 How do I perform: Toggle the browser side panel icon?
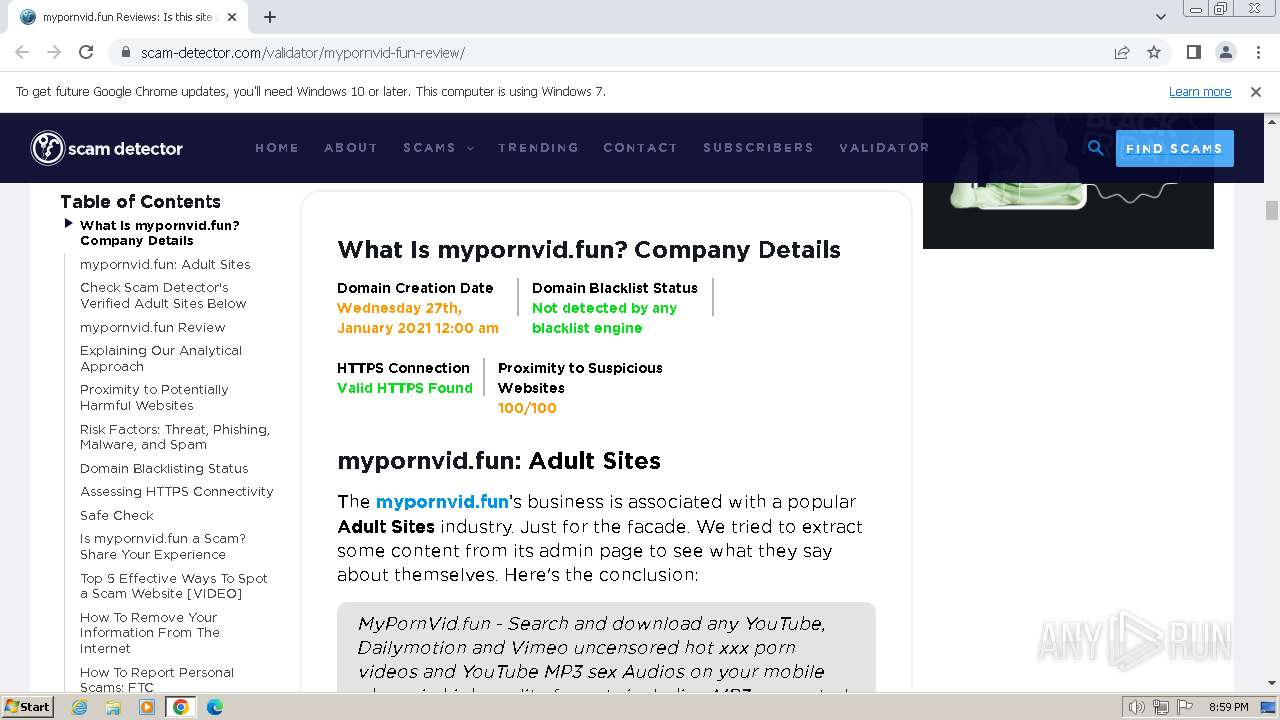click(x=1193, y=52)
